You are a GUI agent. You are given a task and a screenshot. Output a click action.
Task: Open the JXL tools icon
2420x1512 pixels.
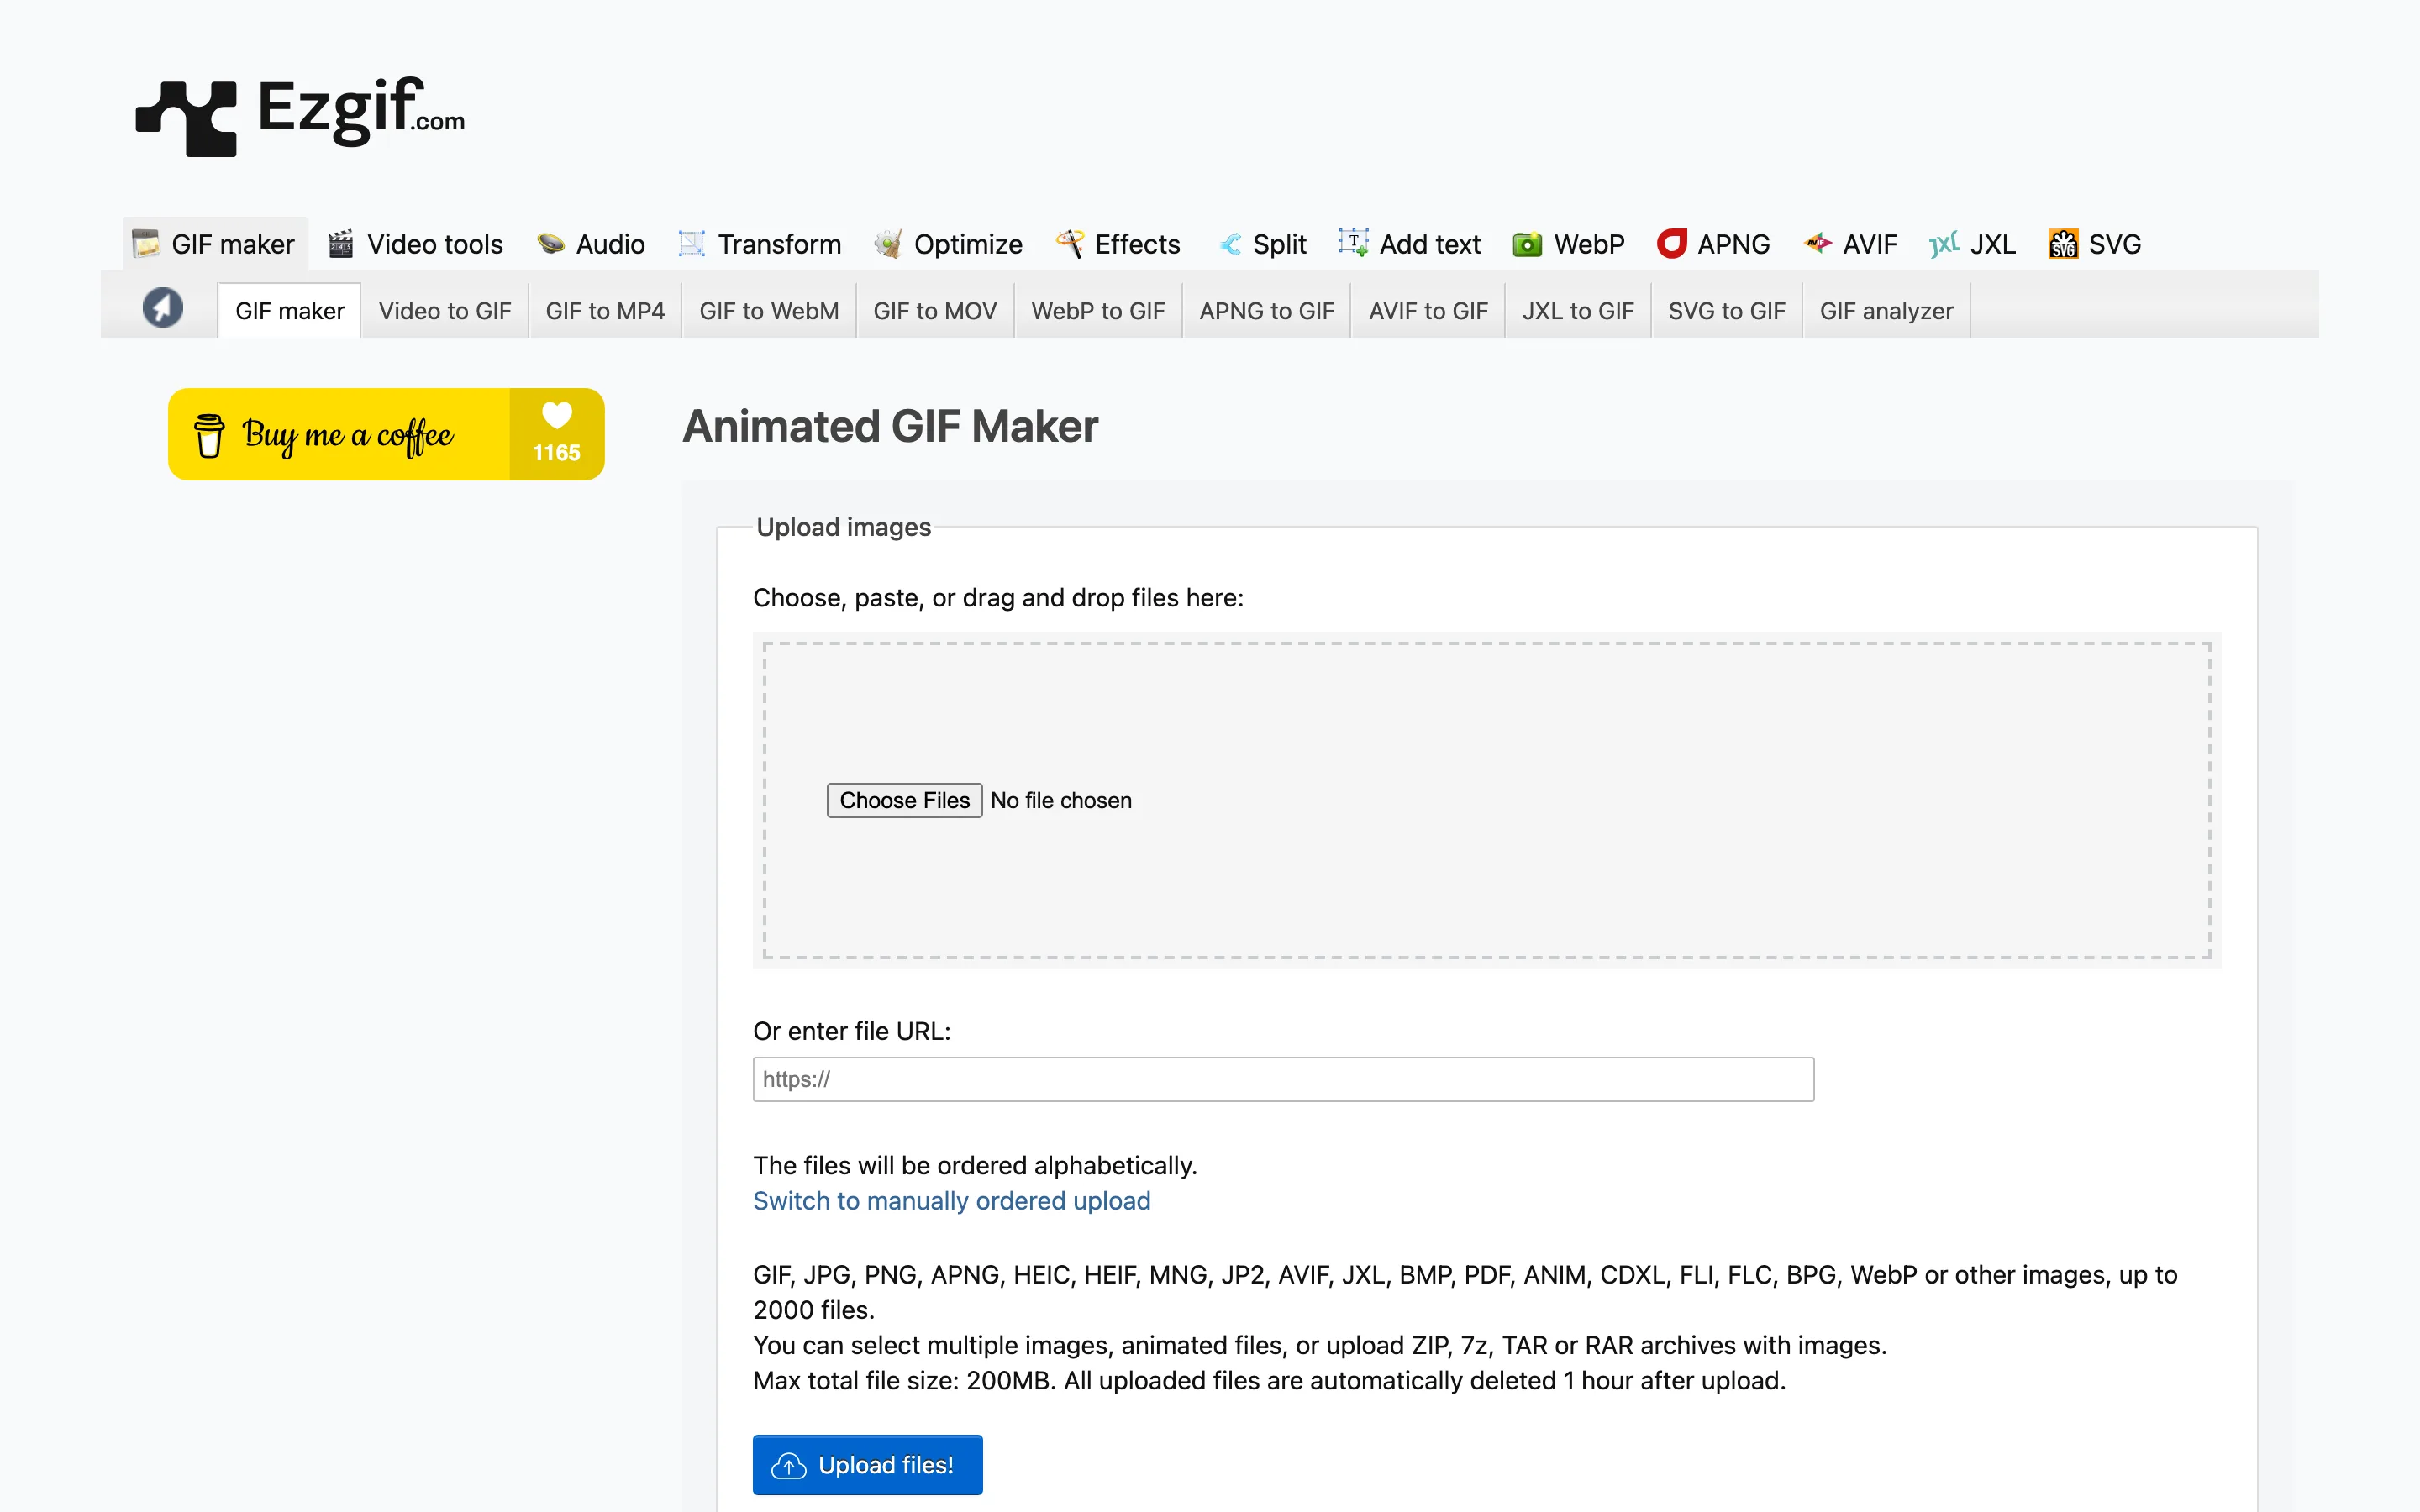click(x=1943, y=244)
